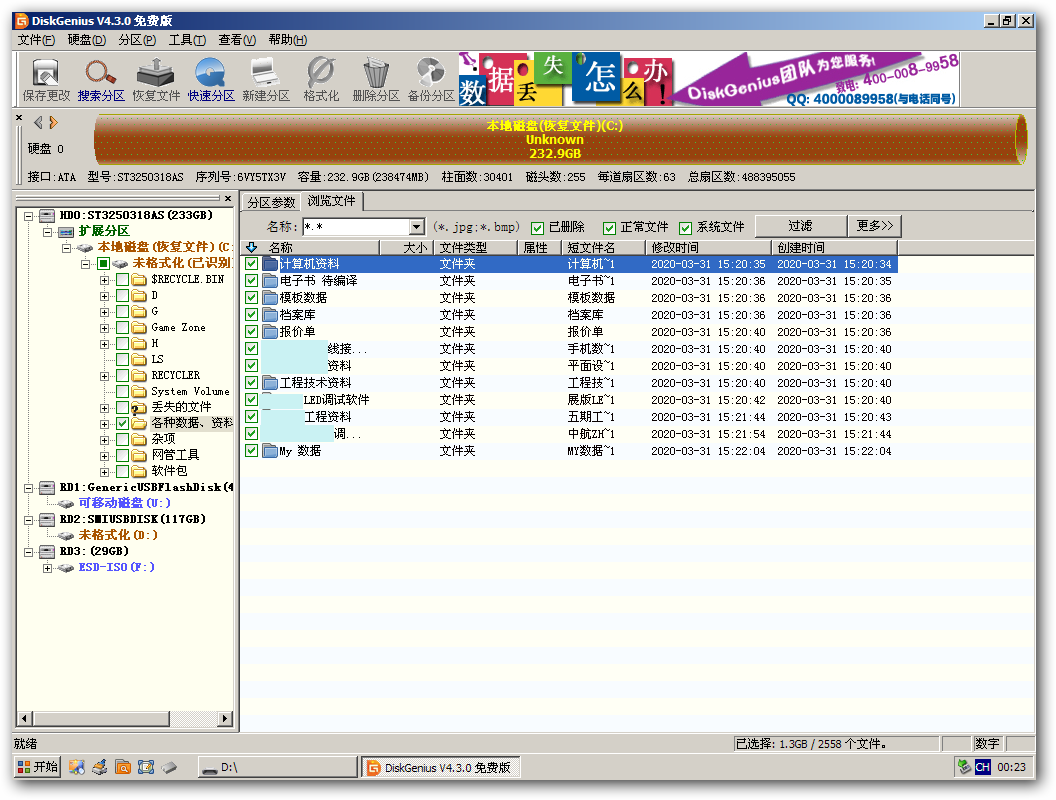1056x800 pixels.
Task: Open the Backup Partition (备份分区) tool
Action: click(431, 79)
